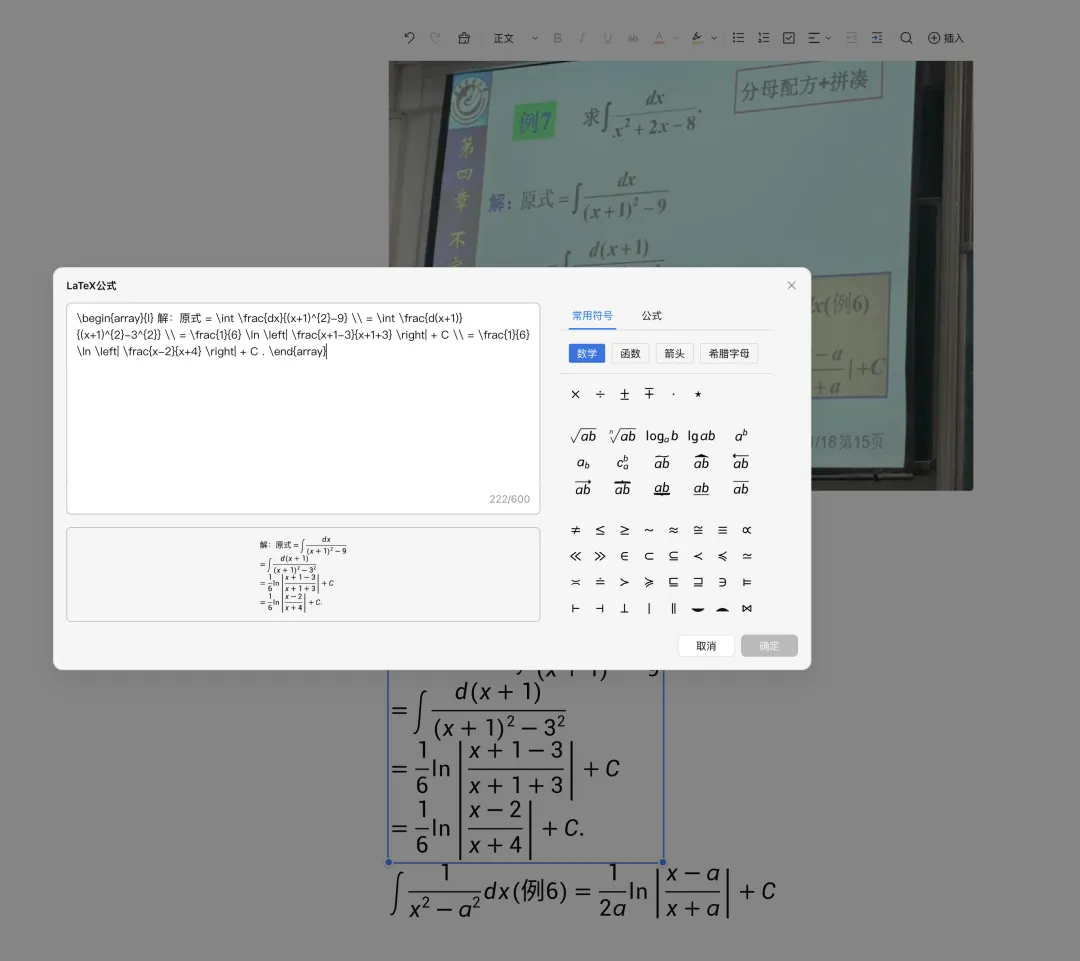Insert the minus-plus ∓ symbol

pos(649,393)
